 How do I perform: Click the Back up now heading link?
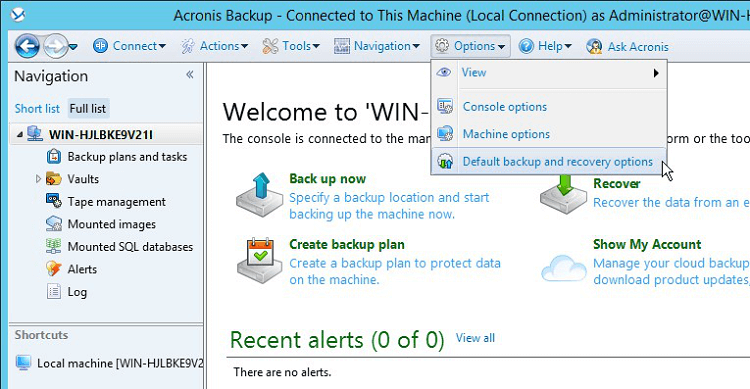[x=328, y=179]
